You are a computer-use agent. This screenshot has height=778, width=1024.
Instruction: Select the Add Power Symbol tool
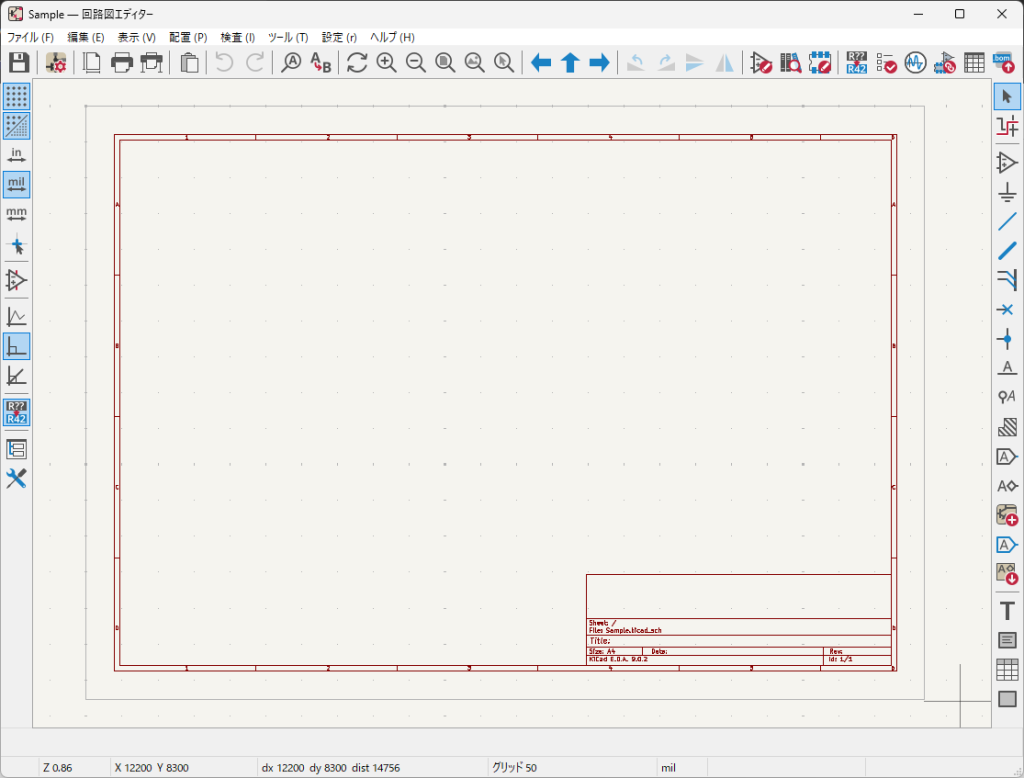point(1007,192)
